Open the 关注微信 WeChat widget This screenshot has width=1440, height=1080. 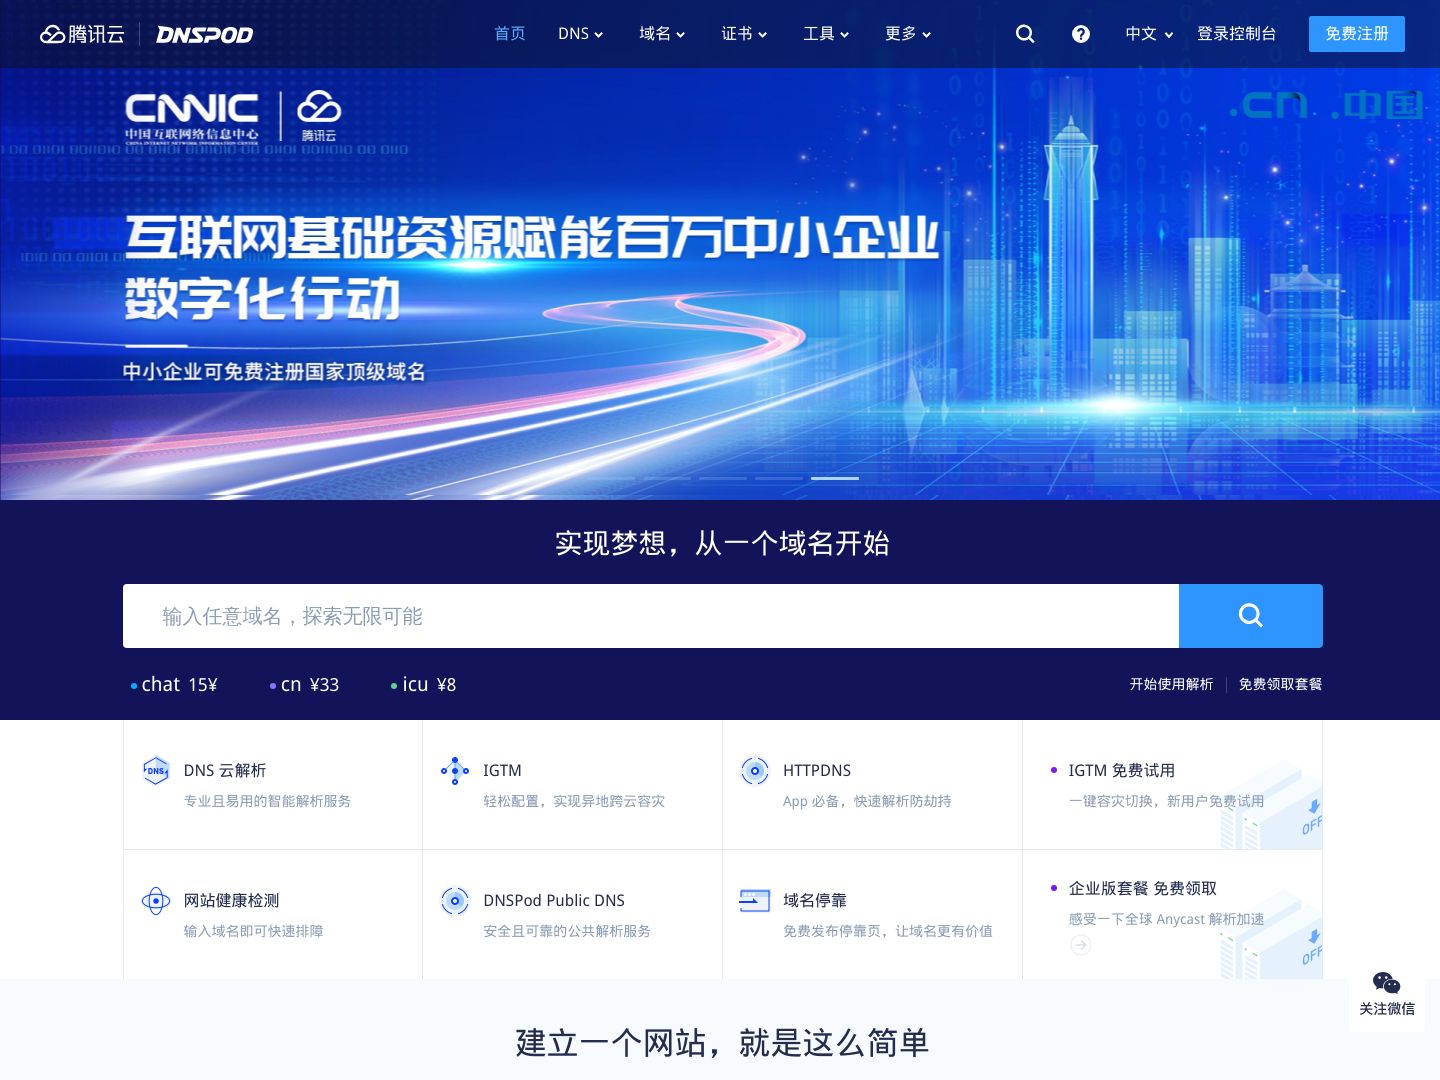[x=1387, y=993]
